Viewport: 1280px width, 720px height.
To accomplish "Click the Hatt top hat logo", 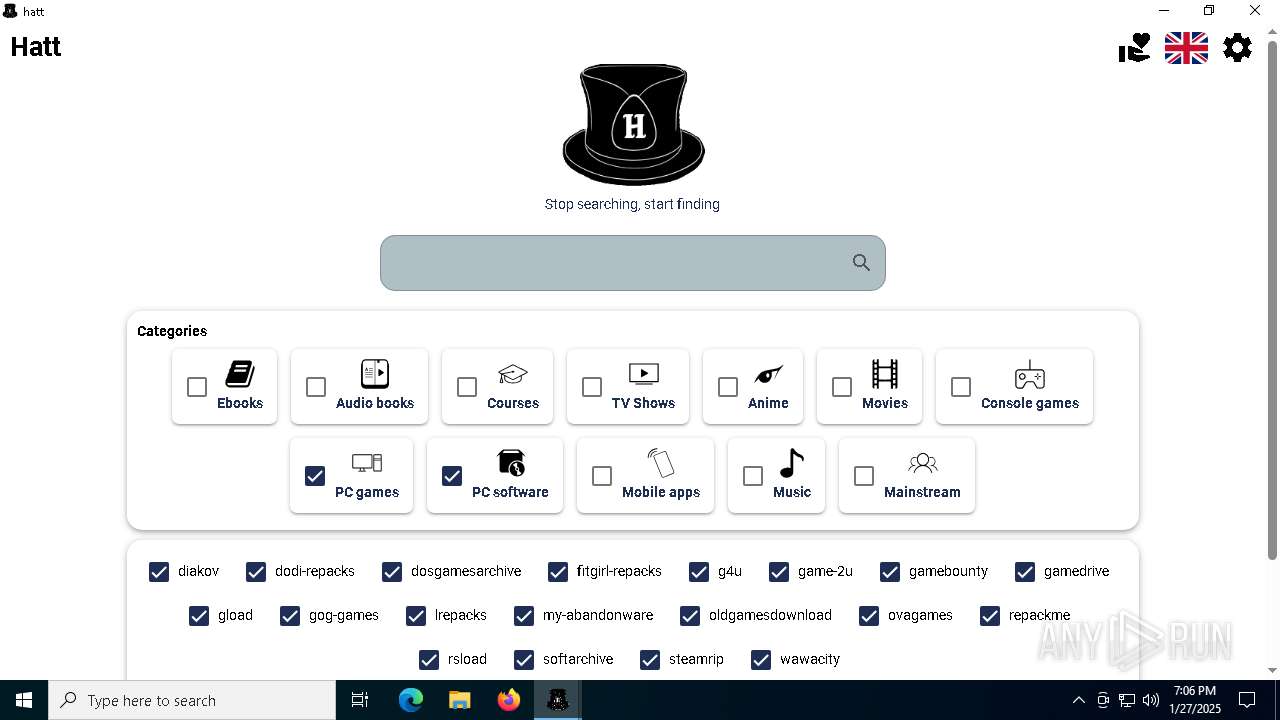I will (x=633, y=124).
